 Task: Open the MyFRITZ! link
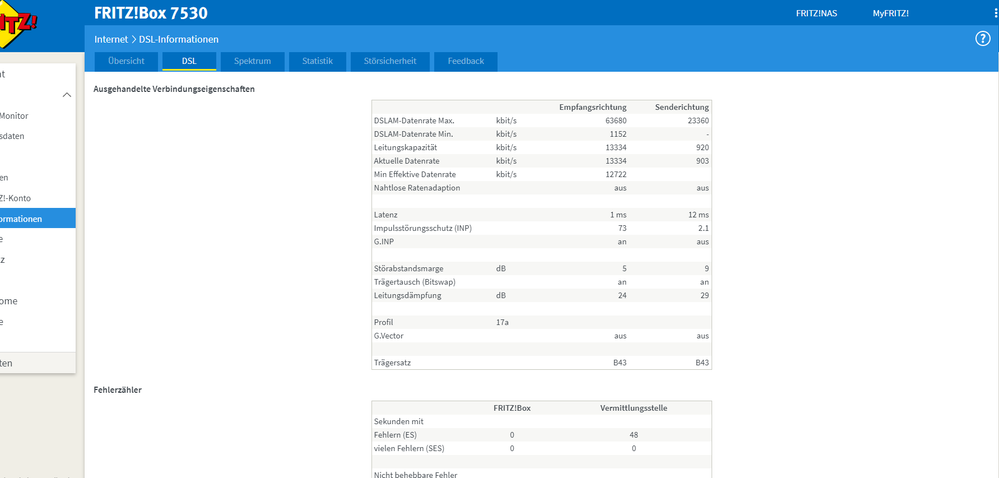pyautogui.click(x=891, y=13)
